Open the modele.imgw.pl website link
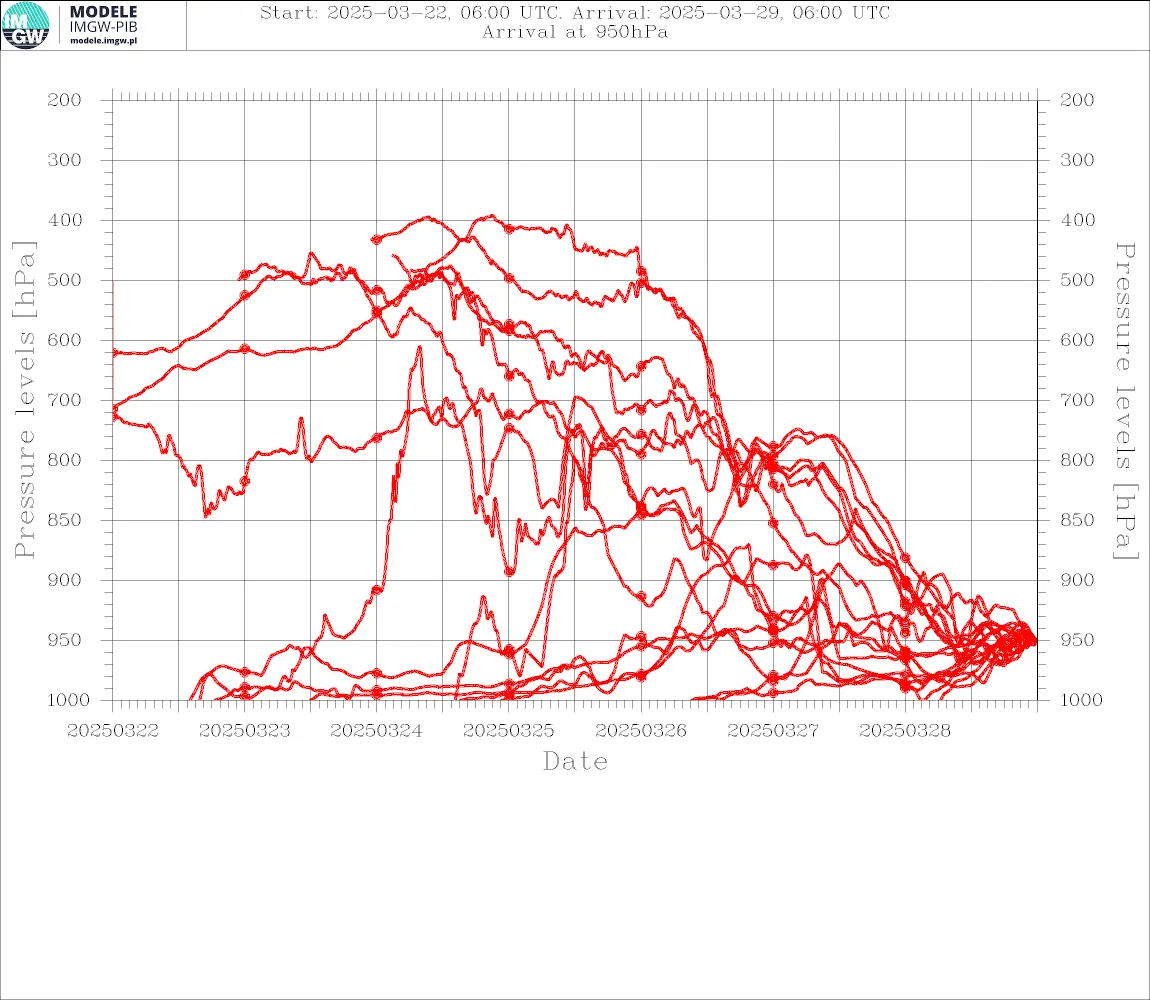 click(103, 41)
